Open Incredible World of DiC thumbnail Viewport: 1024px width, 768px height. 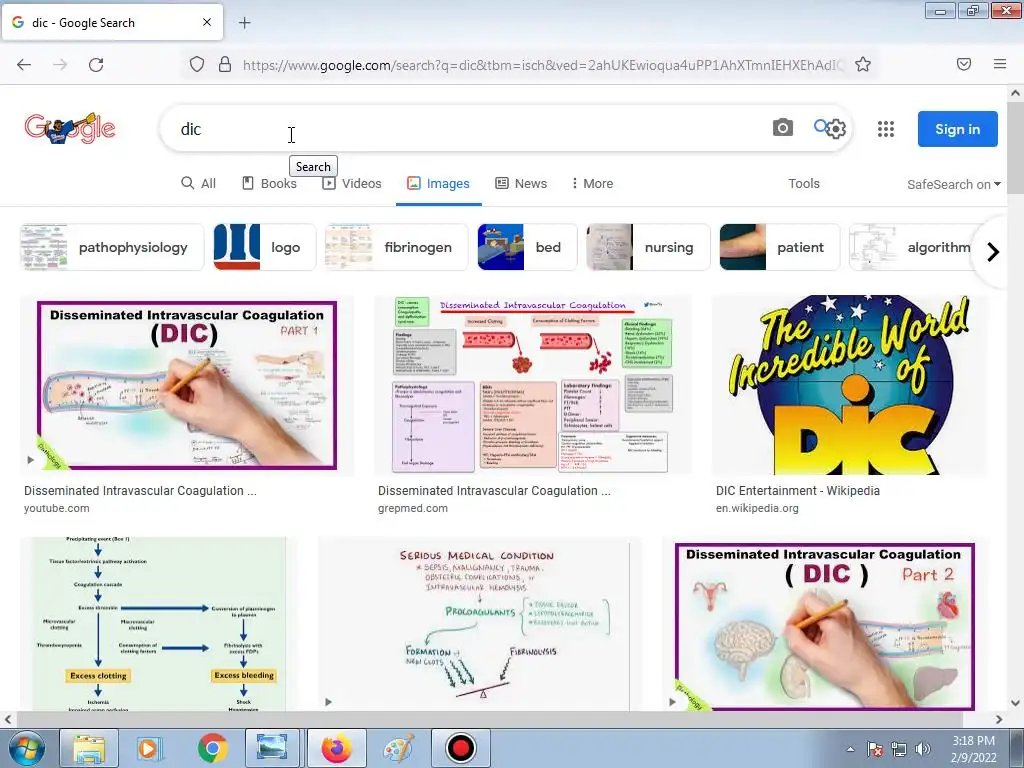pos(850,385)
